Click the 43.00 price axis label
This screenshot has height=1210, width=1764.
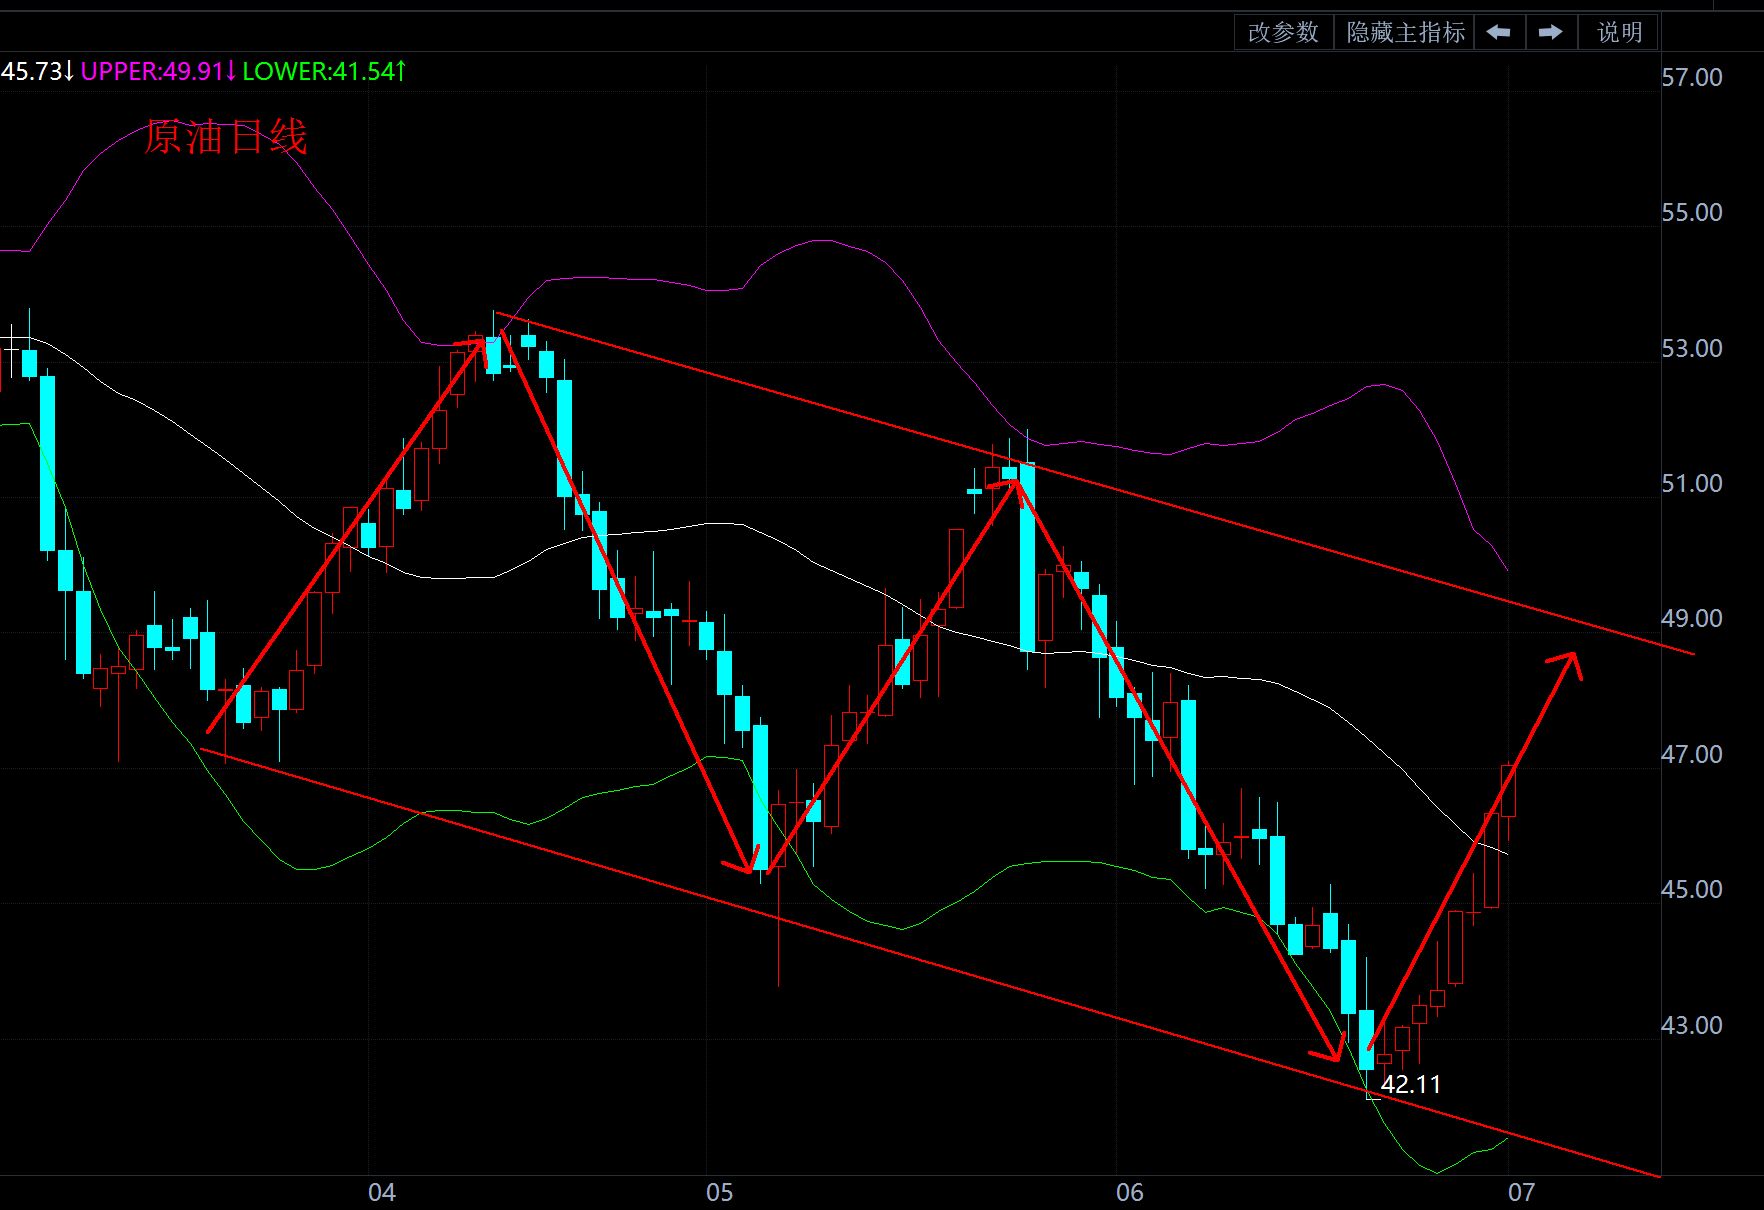tap(1691, 1025)
